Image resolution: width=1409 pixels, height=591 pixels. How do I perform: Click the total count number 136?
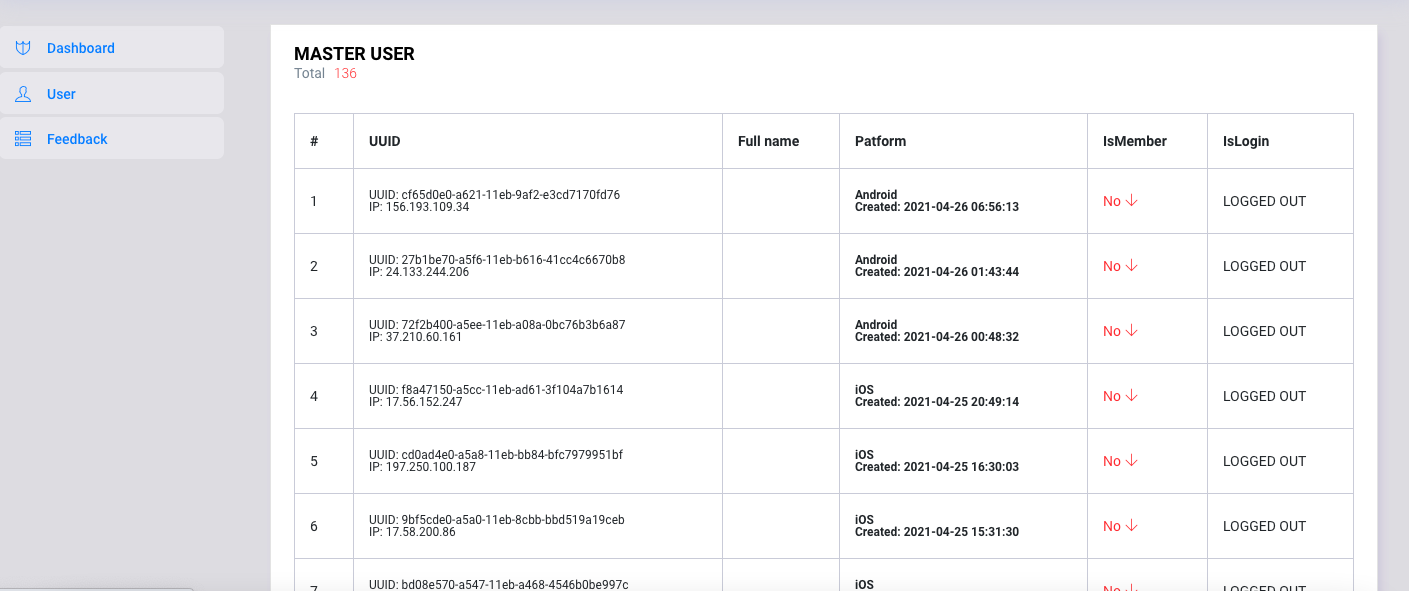coord(346,73)
